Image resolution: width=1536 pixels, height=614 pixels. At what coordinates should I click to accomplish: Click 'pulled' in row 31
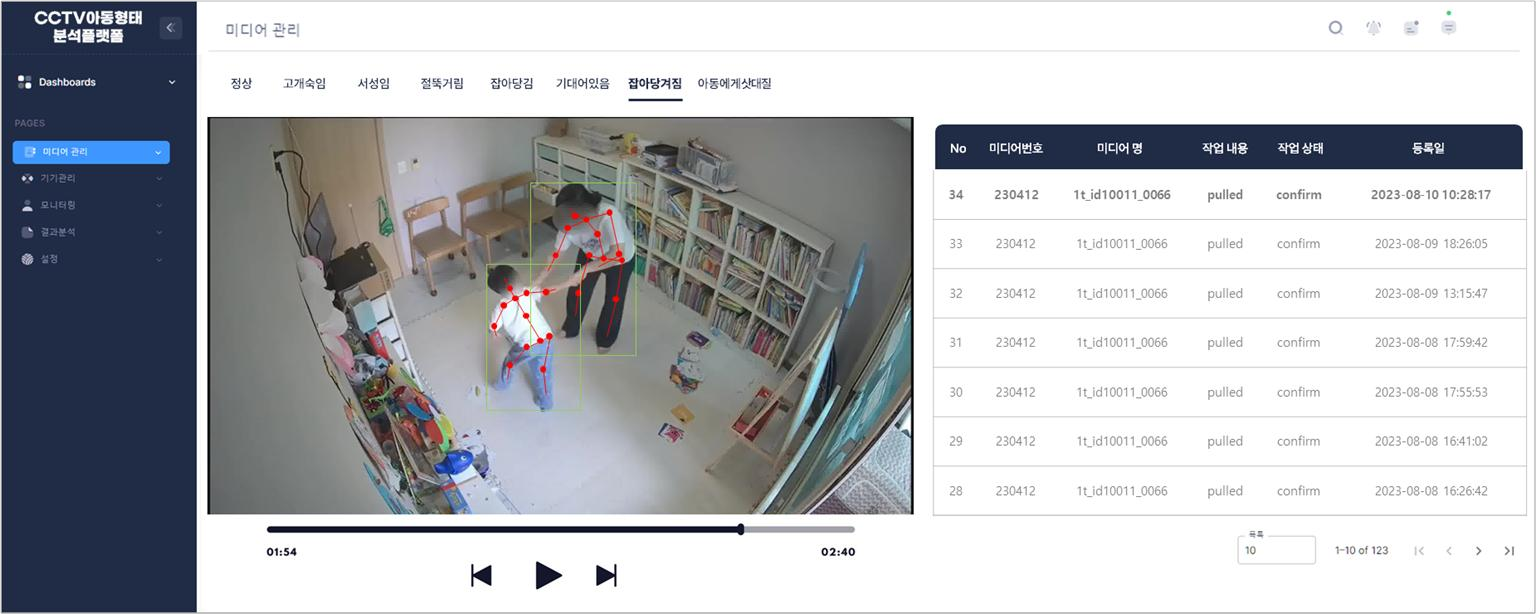pos(1225,343)
